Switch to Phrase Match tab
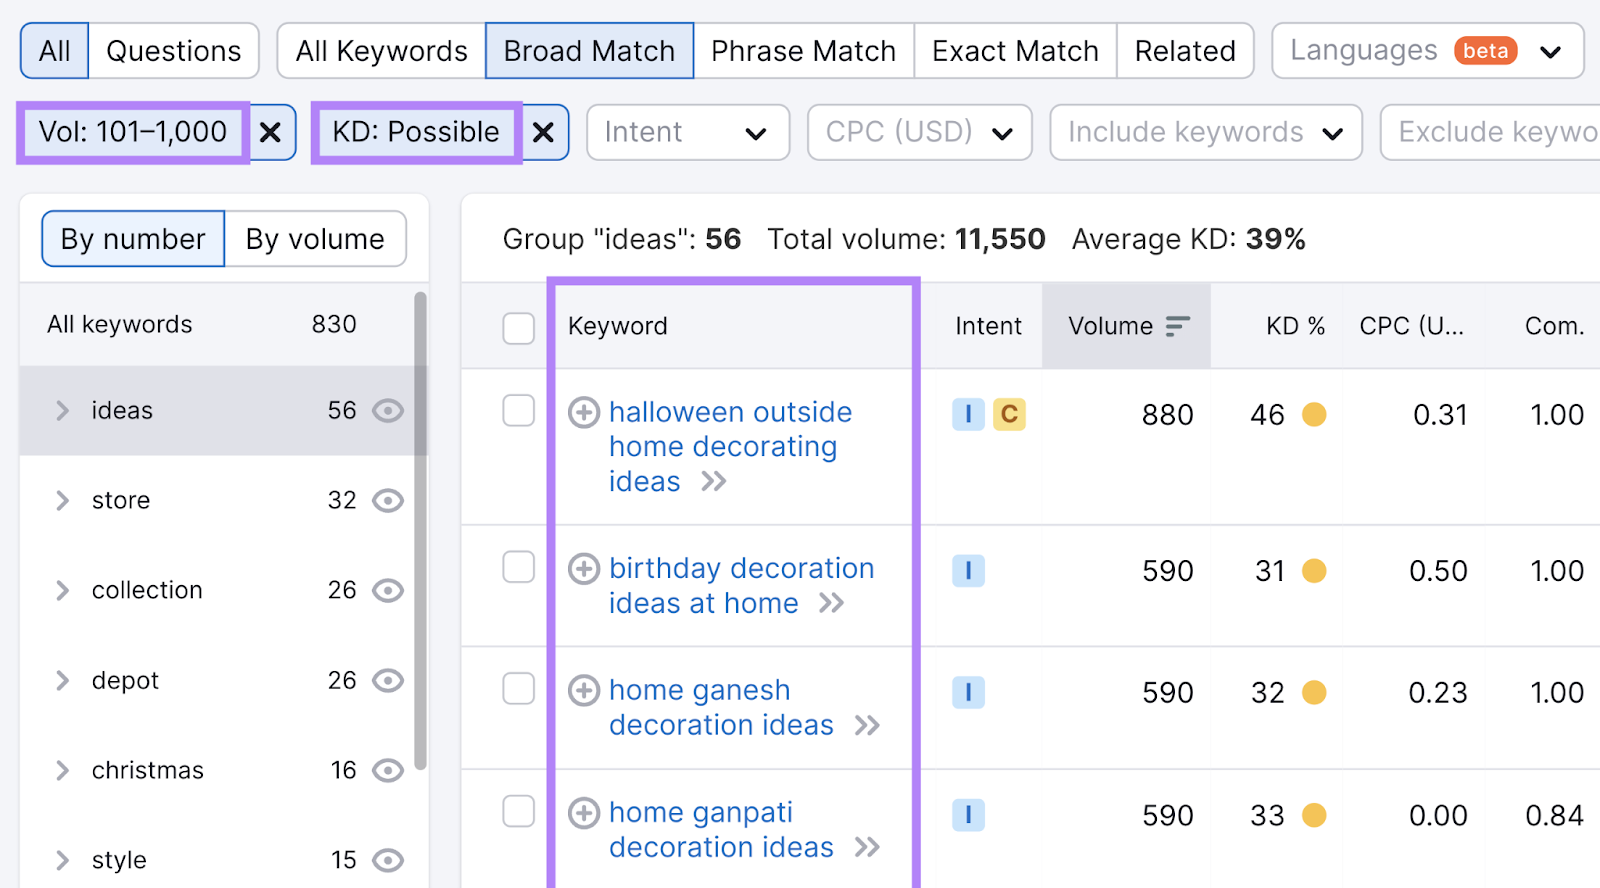Image resolution: width=1600 pixels, height=888 pixels. click(x=804, y=51)
